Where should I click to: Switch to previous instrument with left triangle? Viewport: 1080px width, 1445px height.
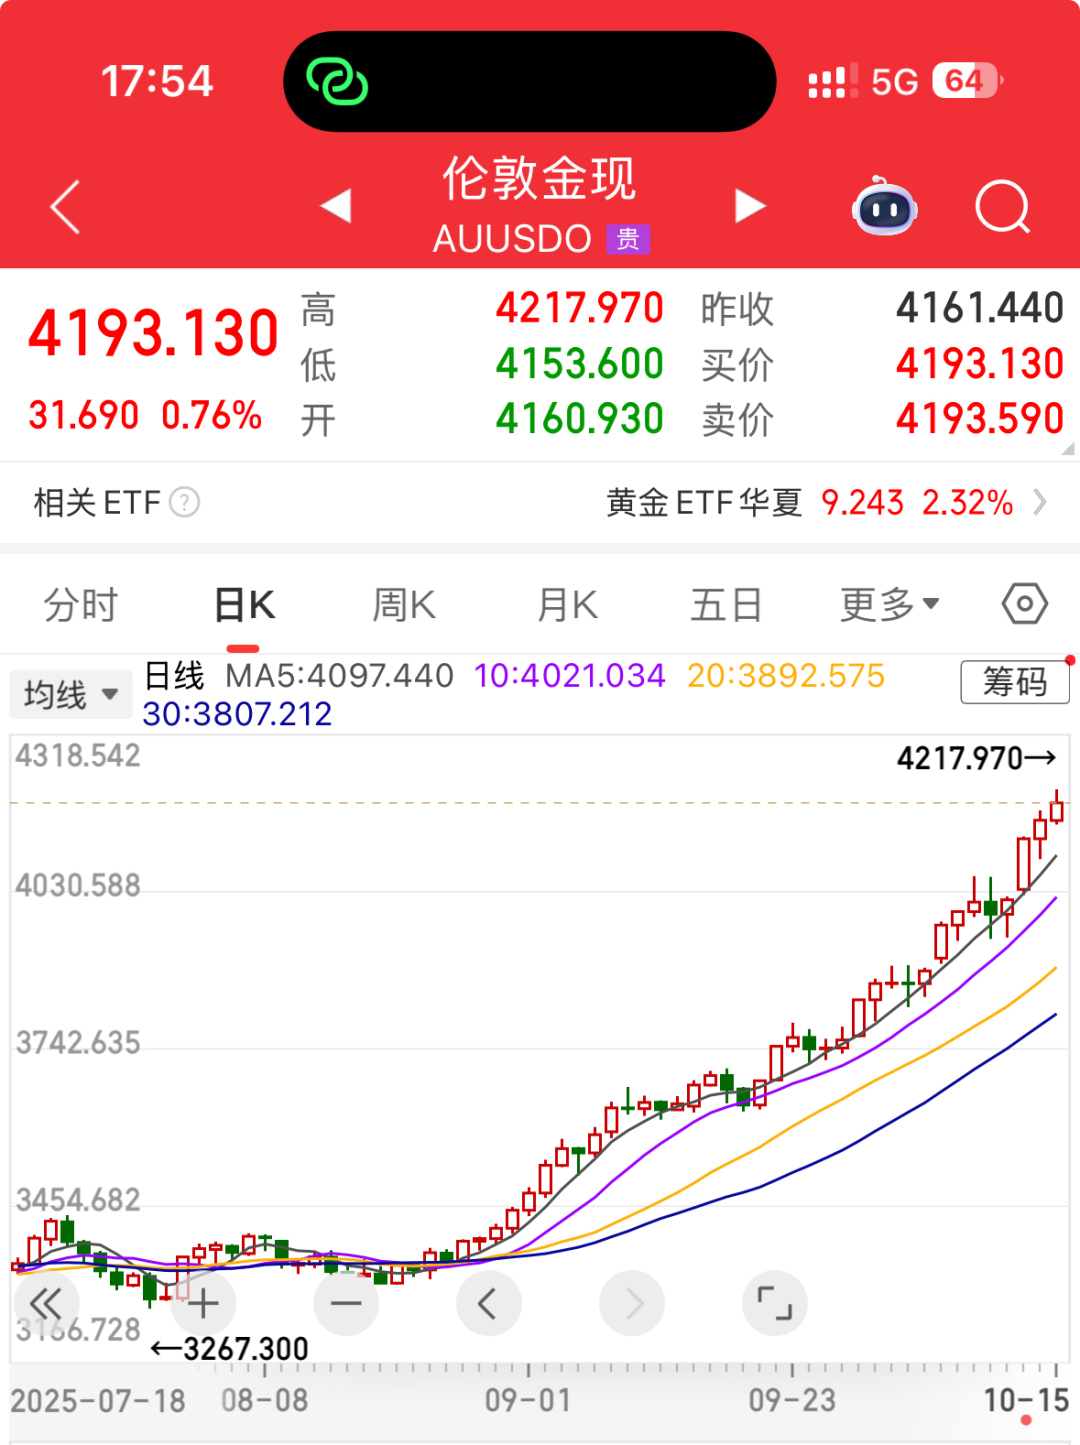pyautogui.click(x=336, y=206)
